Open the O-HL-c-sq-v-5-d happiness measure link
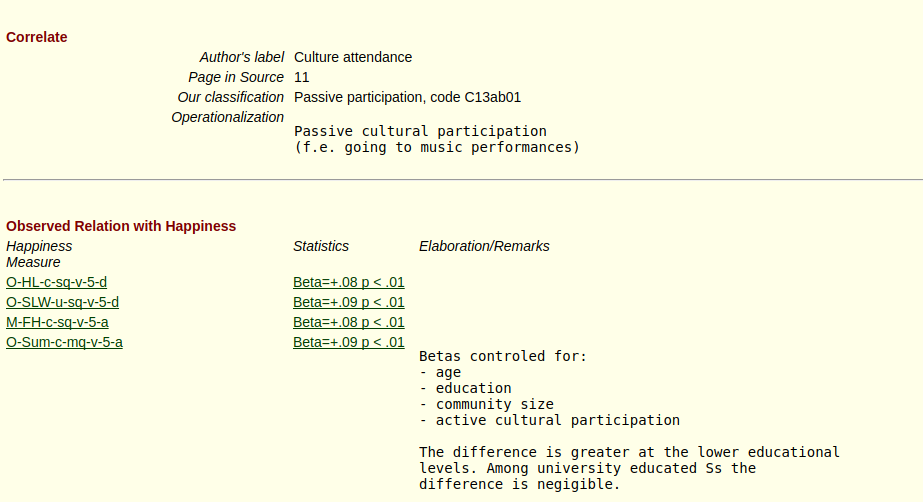 pos(57,282)
